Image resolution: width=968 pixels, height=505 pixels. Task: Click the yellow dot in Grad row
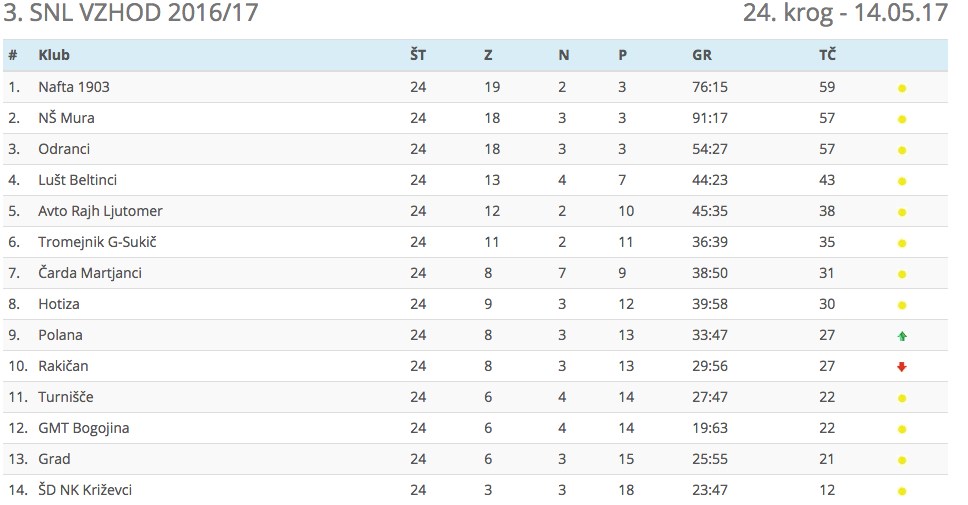[x=902, y=460]
